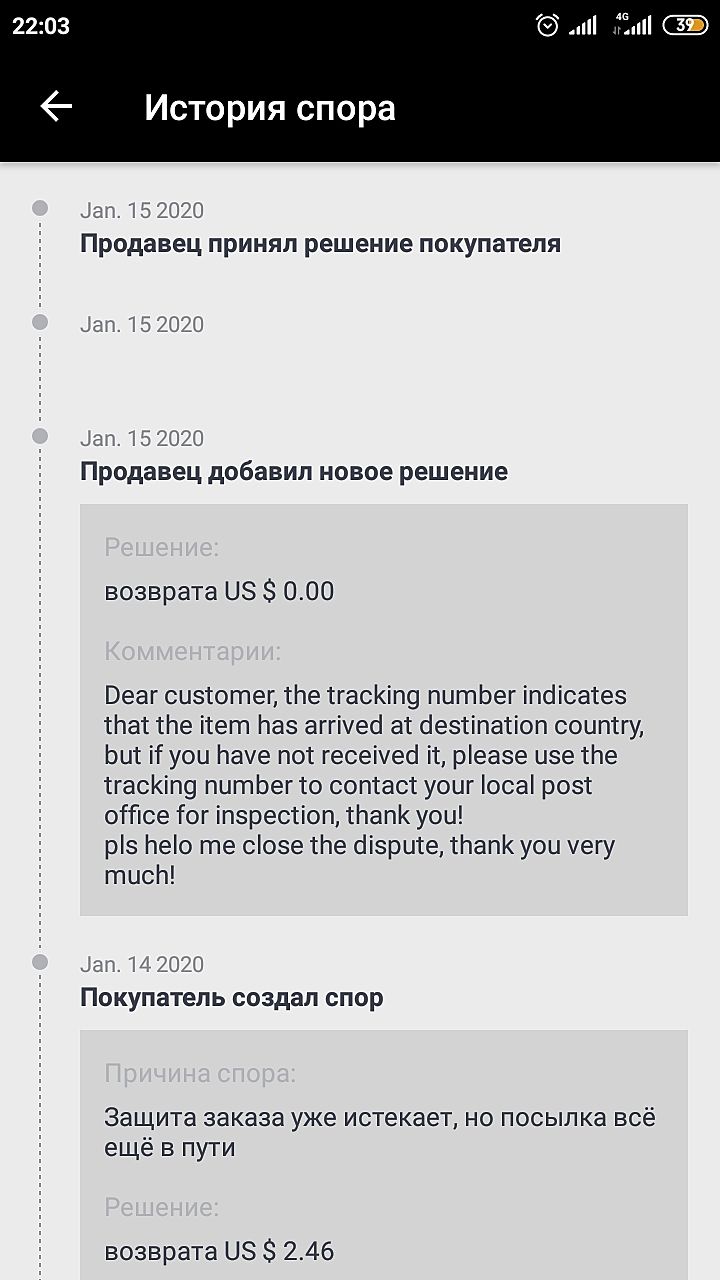720x1280 pixels.
Task: Tap the back arrow in the header
Action: [56, 107]
